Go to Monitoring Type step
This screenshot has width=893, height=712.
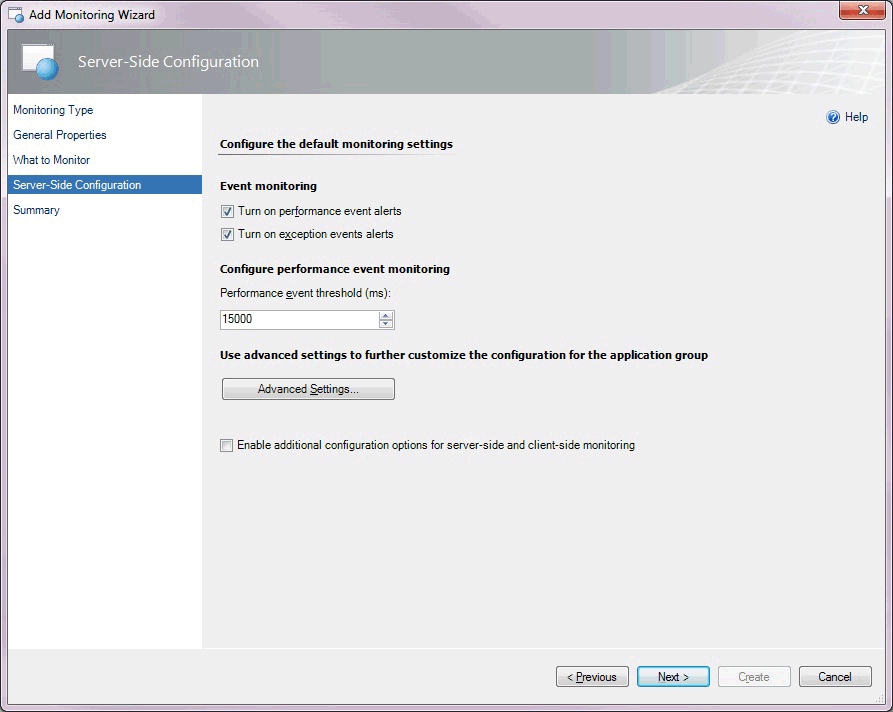[53, 110]
